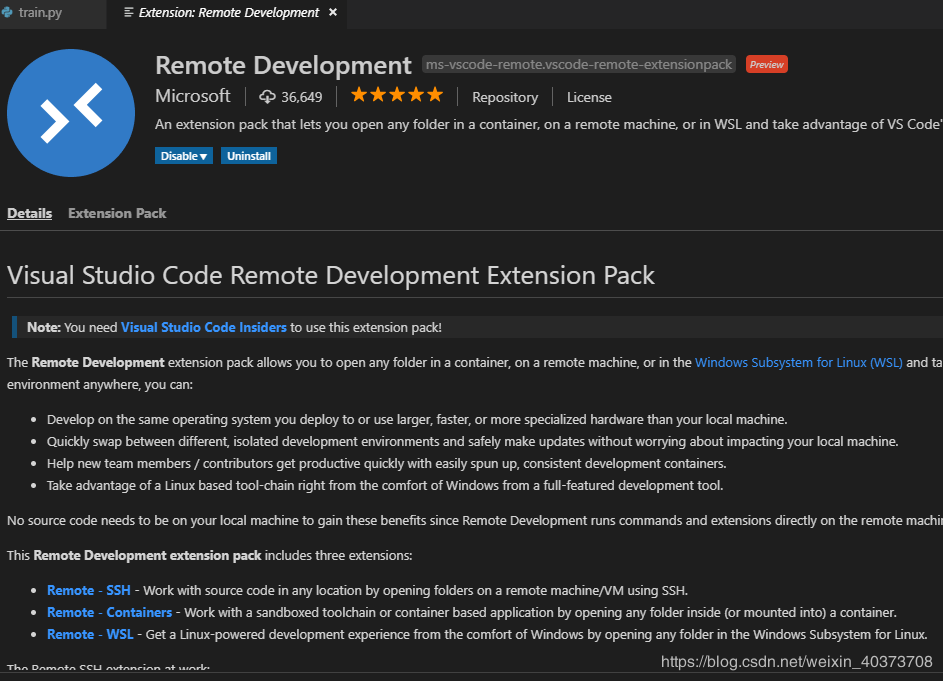
Task: Click 'includes three extensions' sentence
Action: 210,555
